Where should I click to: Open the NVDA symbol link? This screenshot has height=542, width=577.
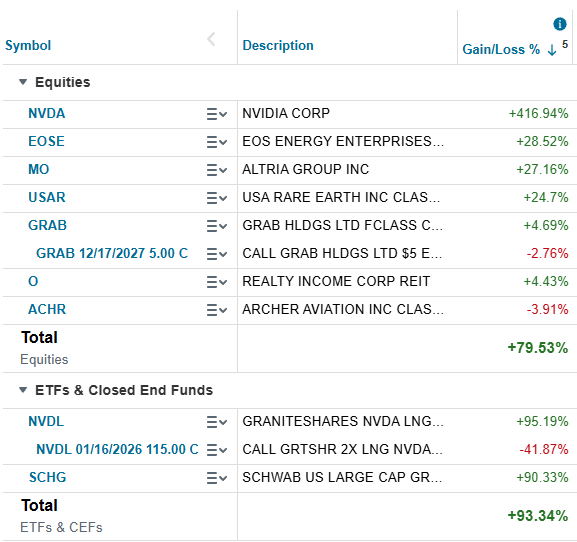47,113
